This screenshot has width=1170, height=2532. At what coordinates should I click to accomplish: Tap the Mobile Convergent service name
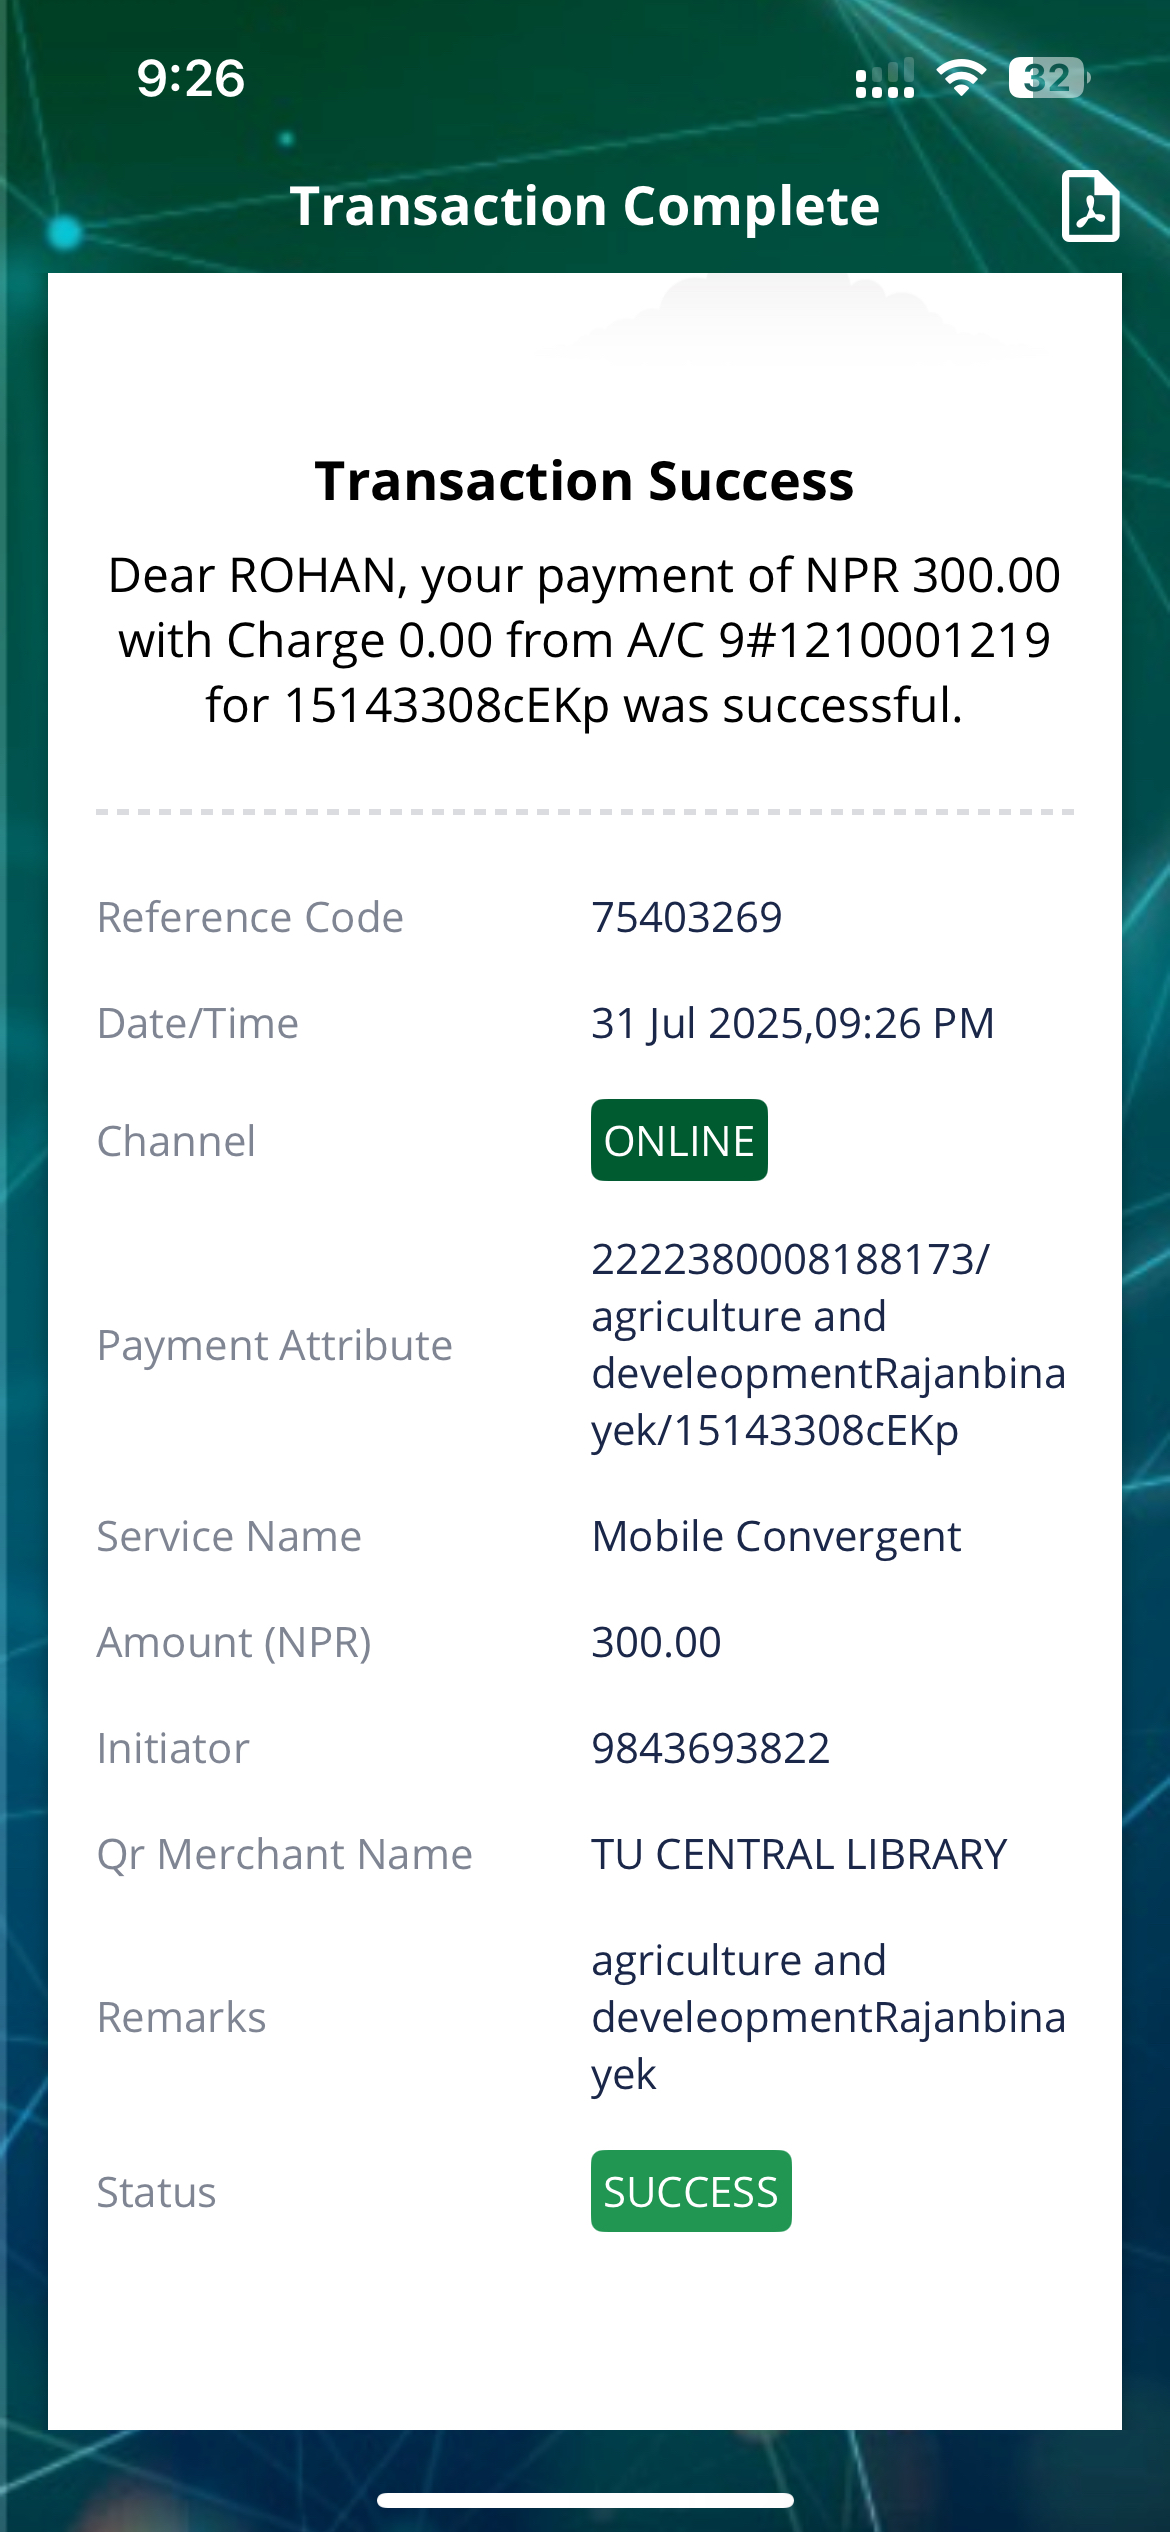pos(776,1537)
